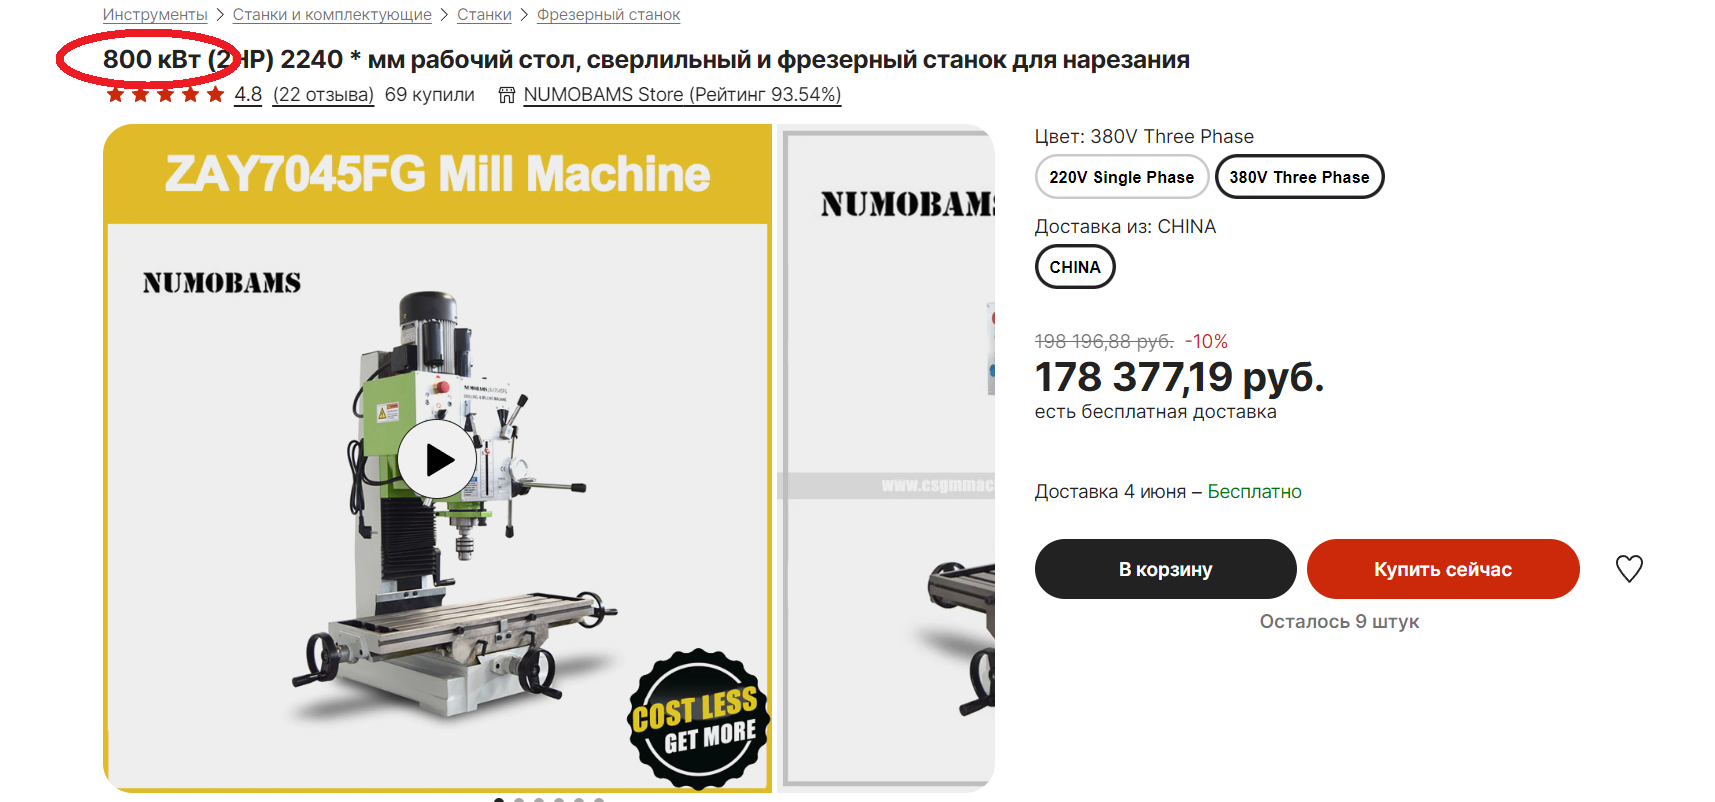The height and width of the screenshot is (802, 1715).
Task: Choose CHINA shipping origin
Action: pos(1075,267)
